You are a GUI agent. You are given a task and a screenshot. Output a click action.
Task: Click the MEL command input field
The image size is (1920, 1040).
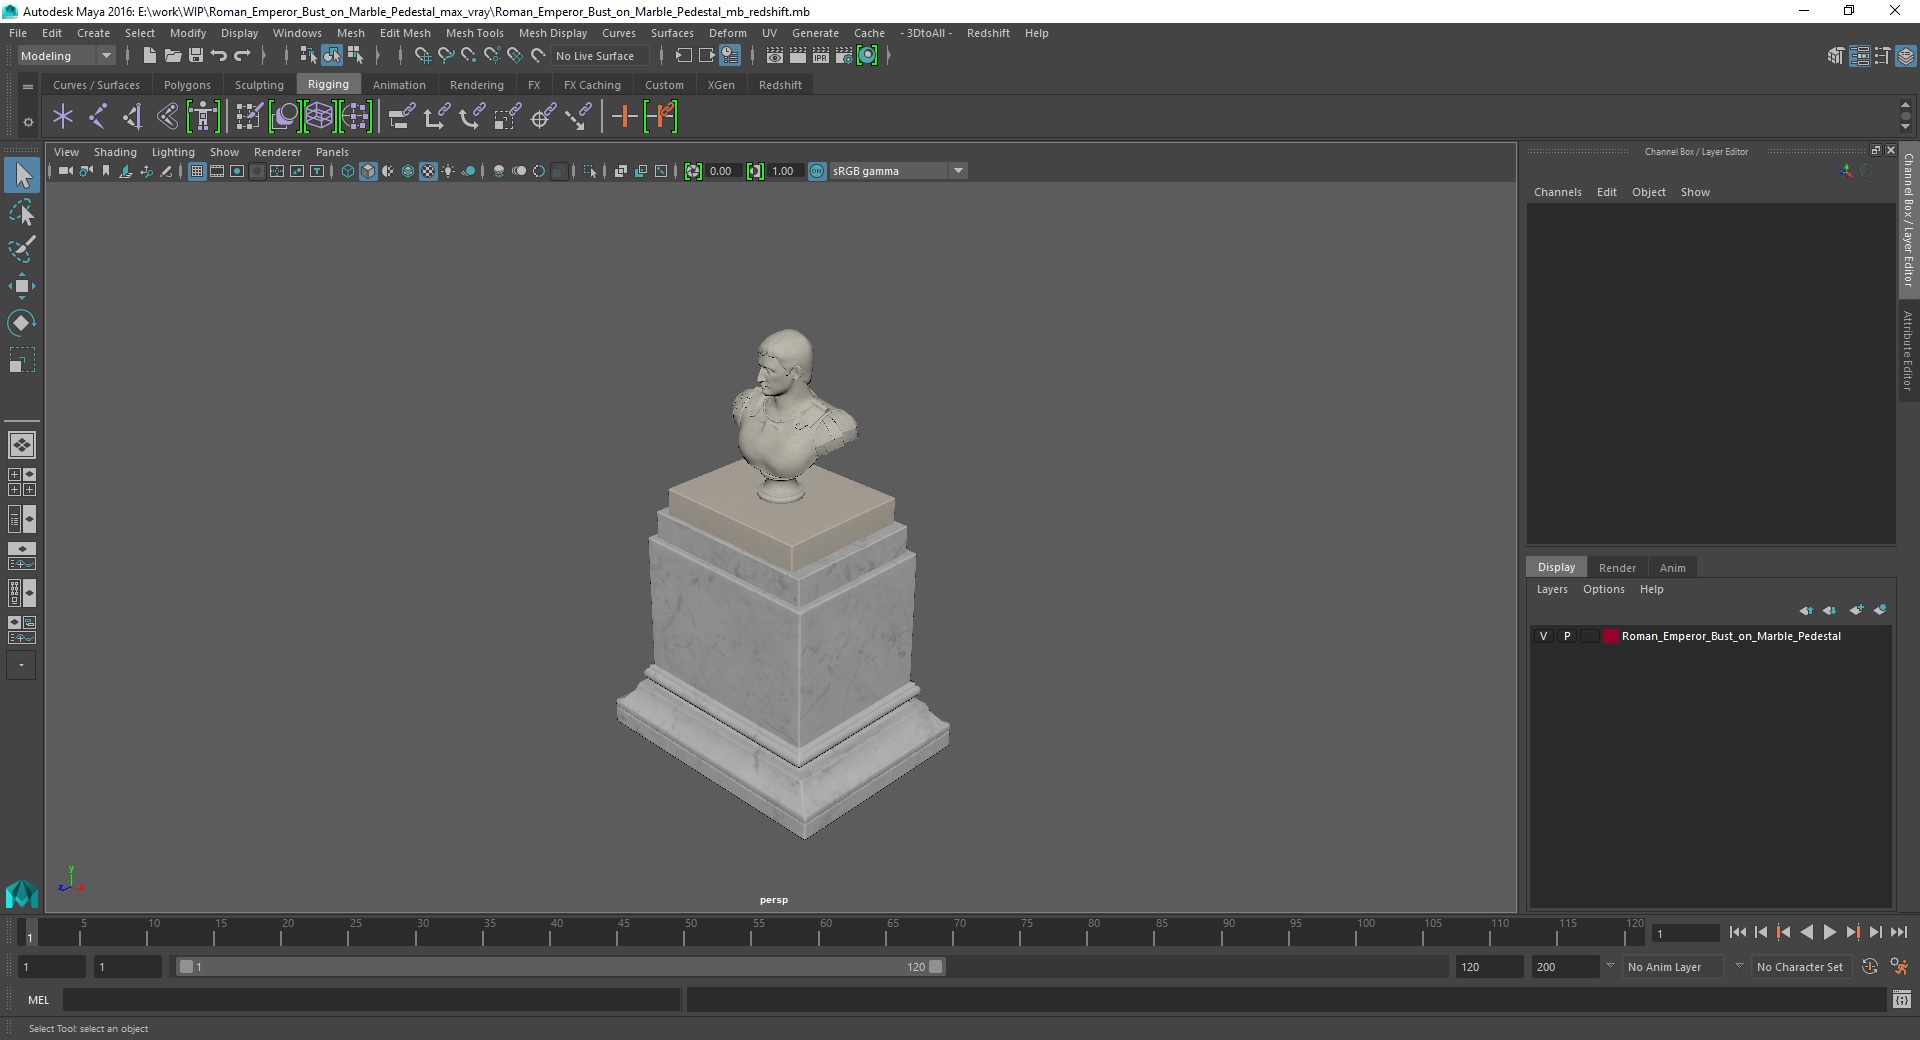pos(371,999)
